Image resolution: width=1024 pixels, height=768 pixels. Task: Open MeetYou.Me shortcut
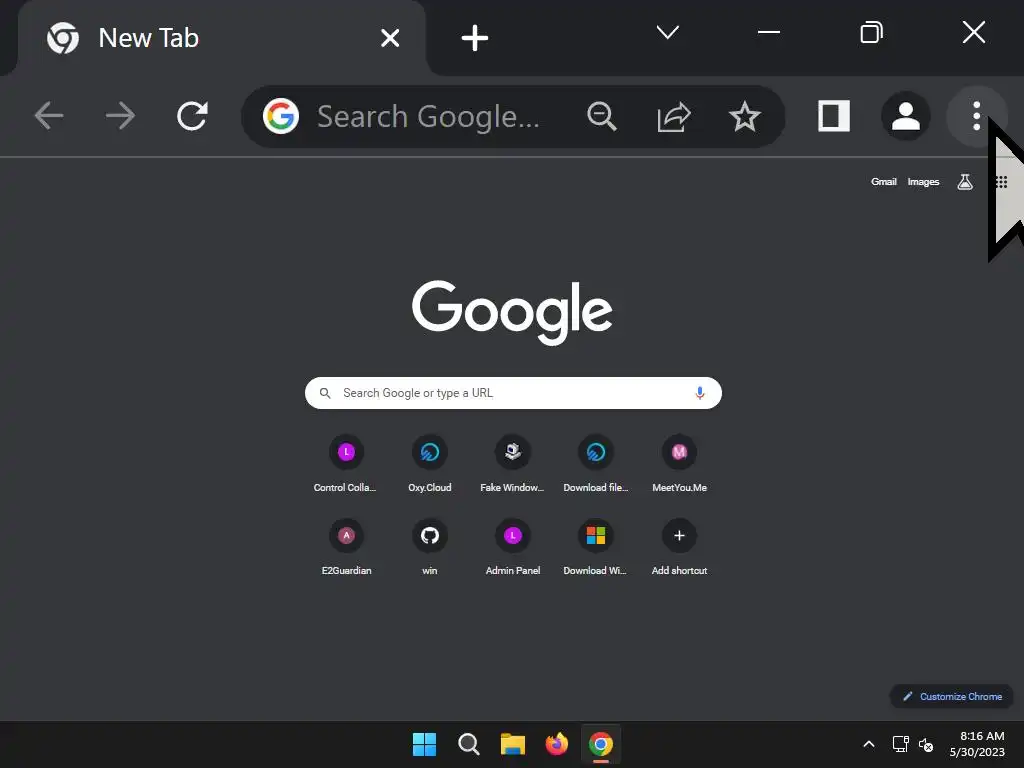pos(679,464)
